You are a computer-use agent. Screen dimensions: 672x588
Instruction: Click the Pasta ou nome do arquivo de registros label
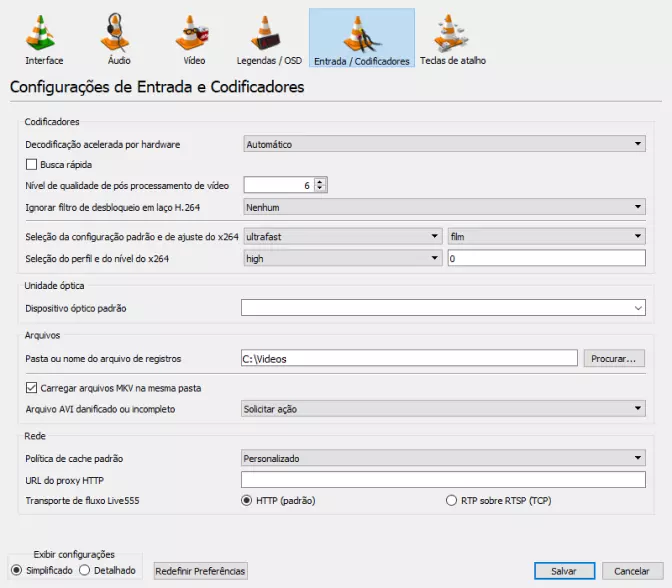(103, 359)
